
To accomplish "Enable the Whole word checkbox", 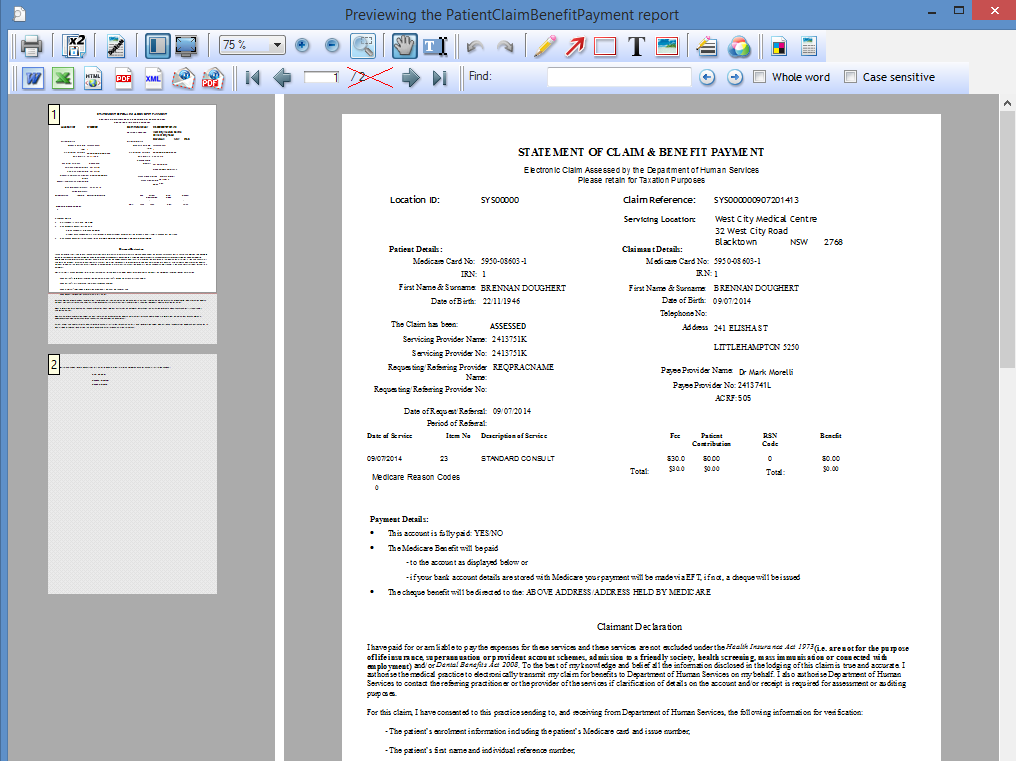I will (760, 77).
